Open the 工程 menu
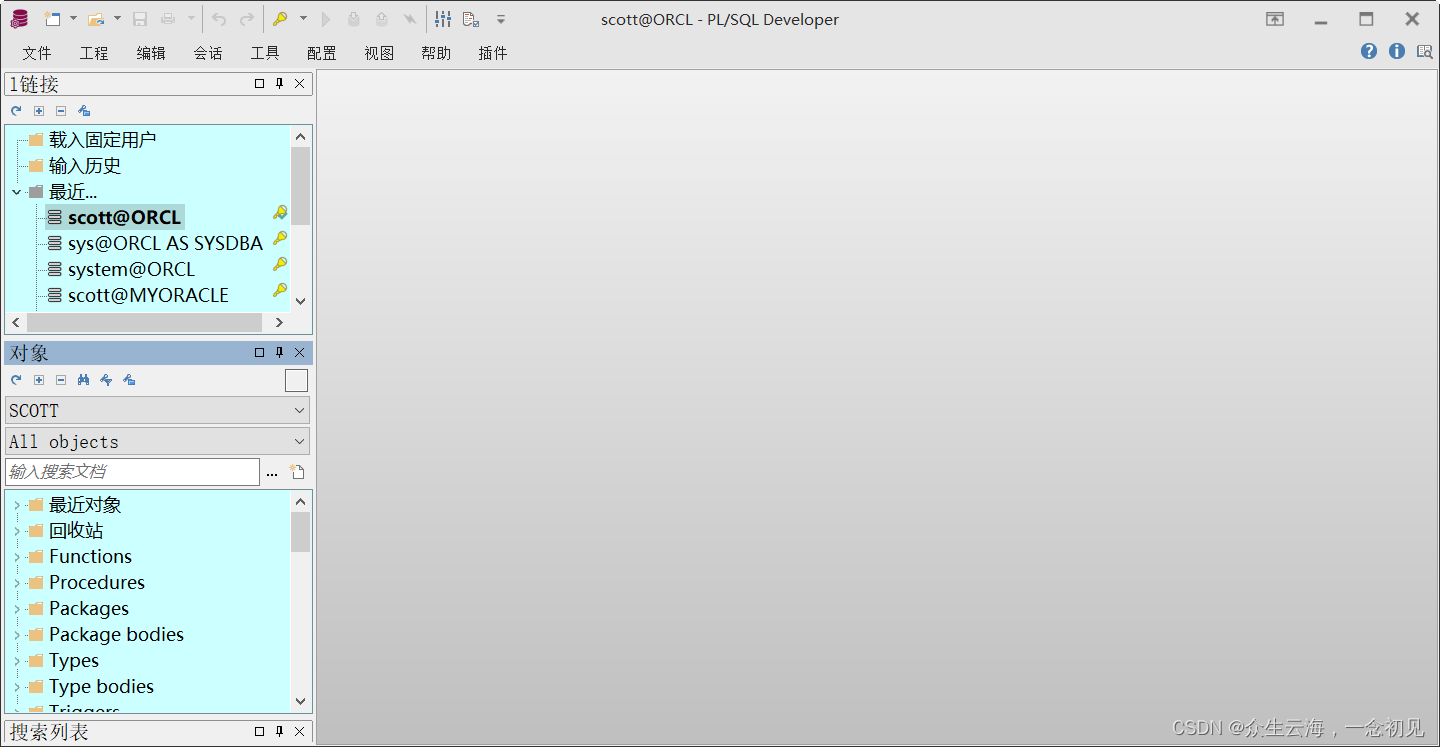This screenshot has height=747, width=1440. pos(94,53)
